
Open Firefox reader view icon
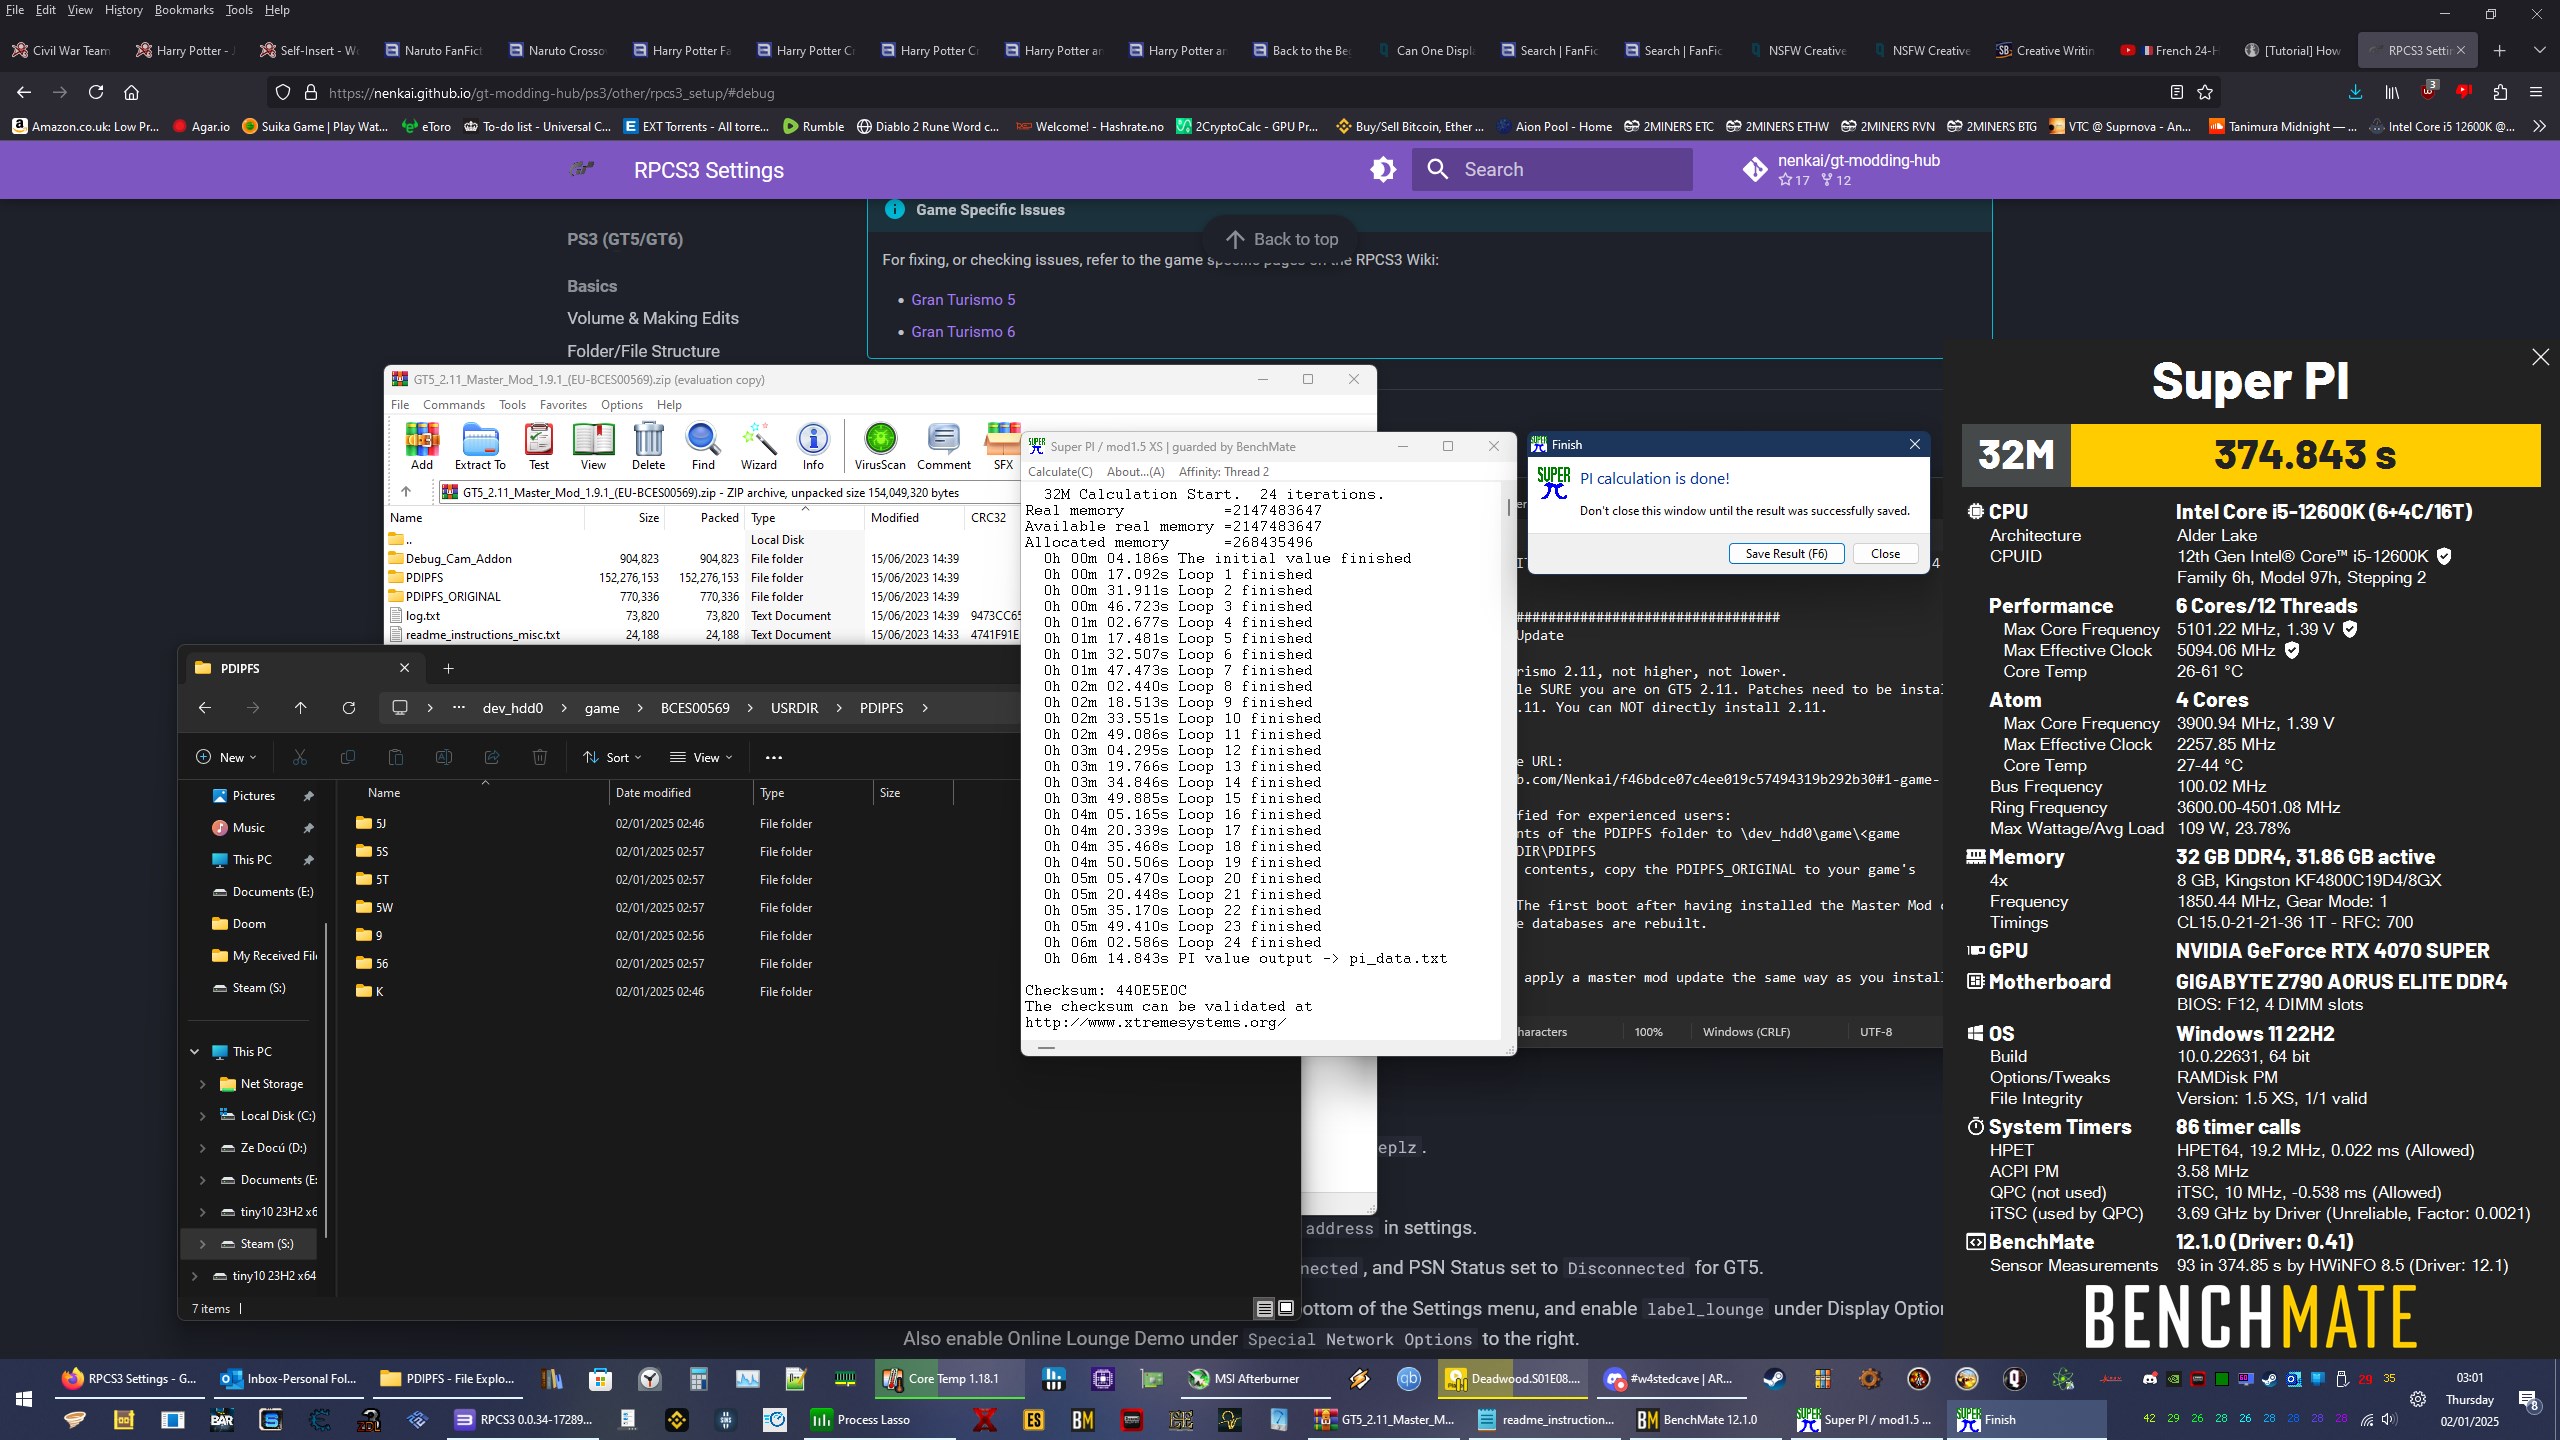(2176, 92)
